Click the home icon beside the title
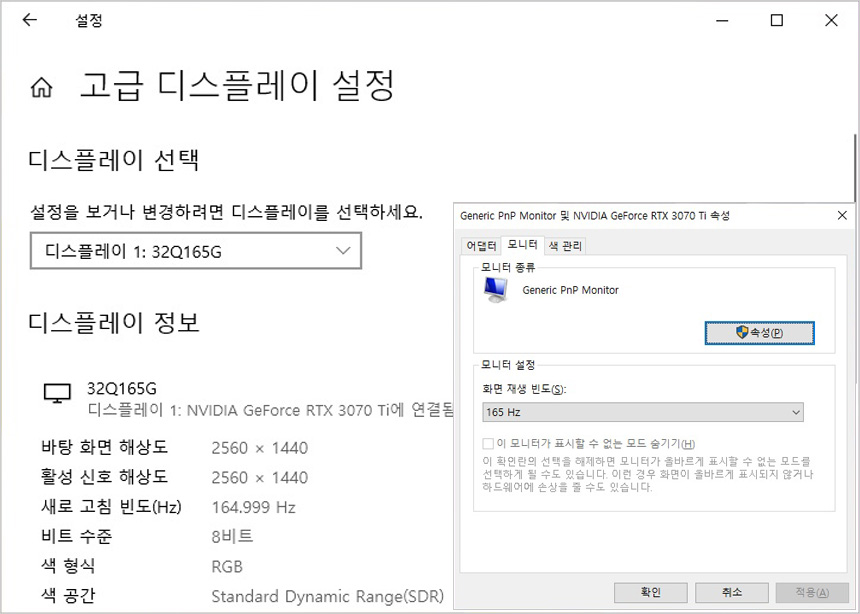 click(42, 87)
